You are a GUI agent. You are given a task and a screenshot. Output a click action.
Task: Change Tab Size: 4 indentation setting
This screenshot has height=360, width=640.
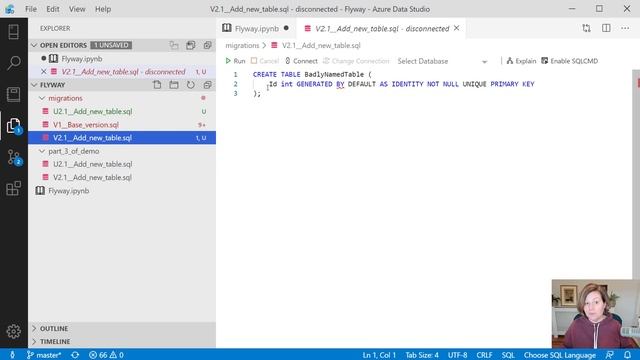click(x=422, y=355)
